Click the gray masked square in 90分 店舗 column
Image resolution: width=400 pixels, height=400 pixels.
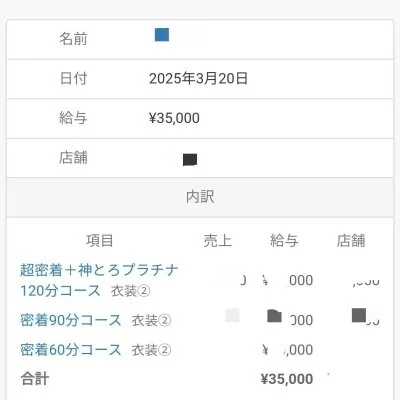[x=359, y=315]
